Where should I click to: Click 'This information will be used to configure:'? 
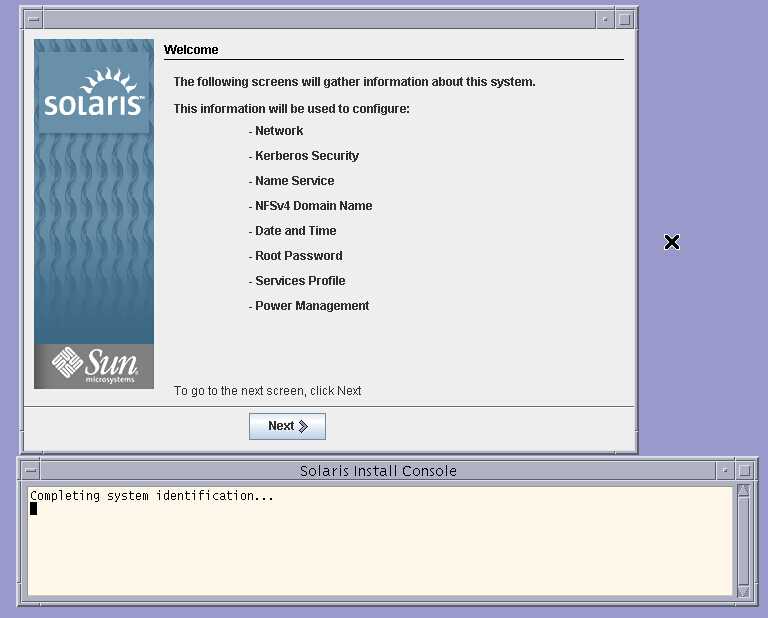point(291,108)
